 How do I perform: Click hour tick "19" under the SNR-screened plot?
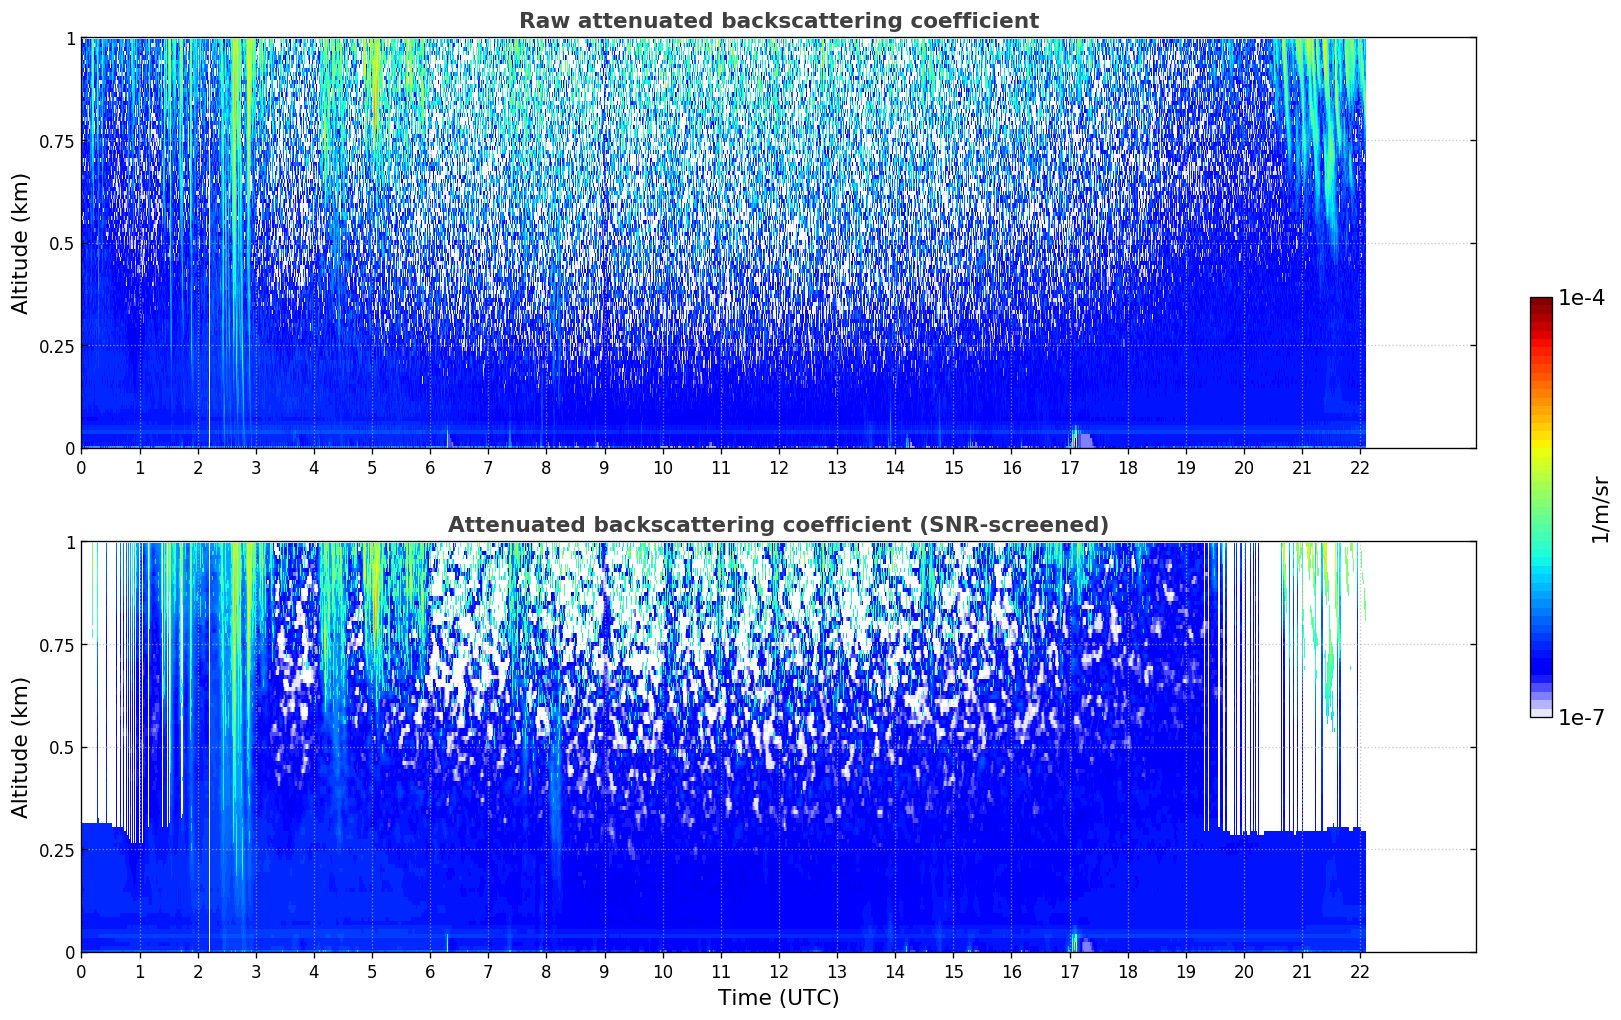pos(1186,971)
